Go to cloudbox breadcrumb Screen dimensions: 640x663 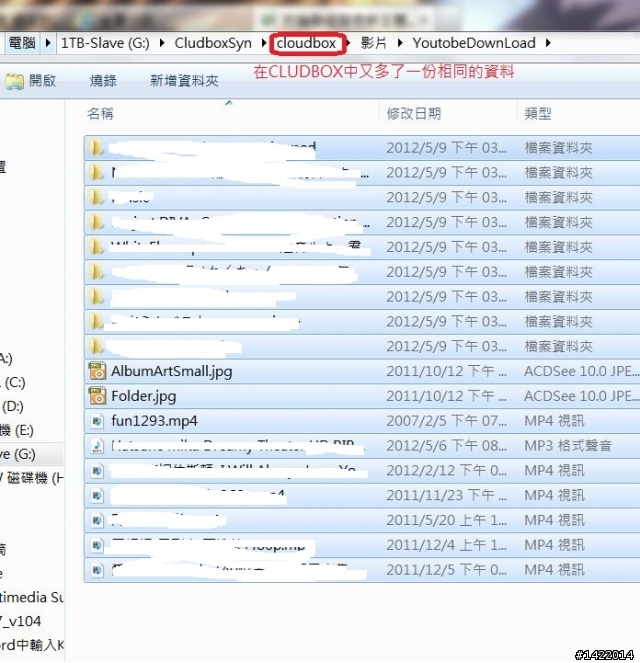coord(306,43)
